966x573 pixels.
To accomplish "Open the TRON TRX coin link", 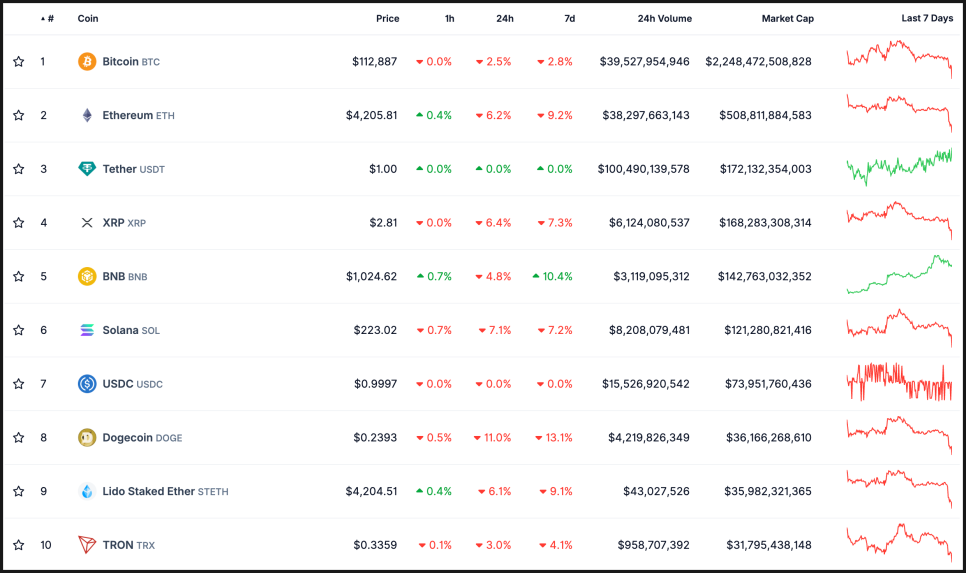I will (x=128, y=545).
